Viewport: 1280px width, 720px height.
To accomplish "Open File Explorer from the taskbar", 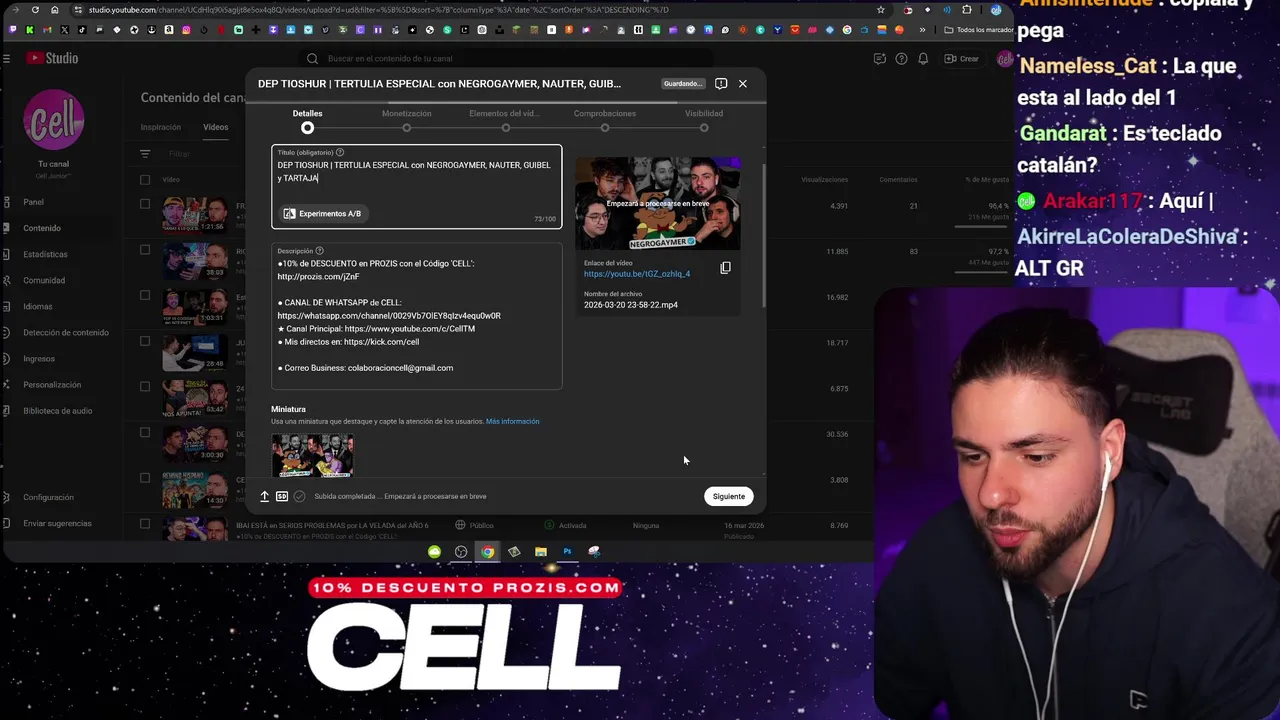I will coord(541,551).
